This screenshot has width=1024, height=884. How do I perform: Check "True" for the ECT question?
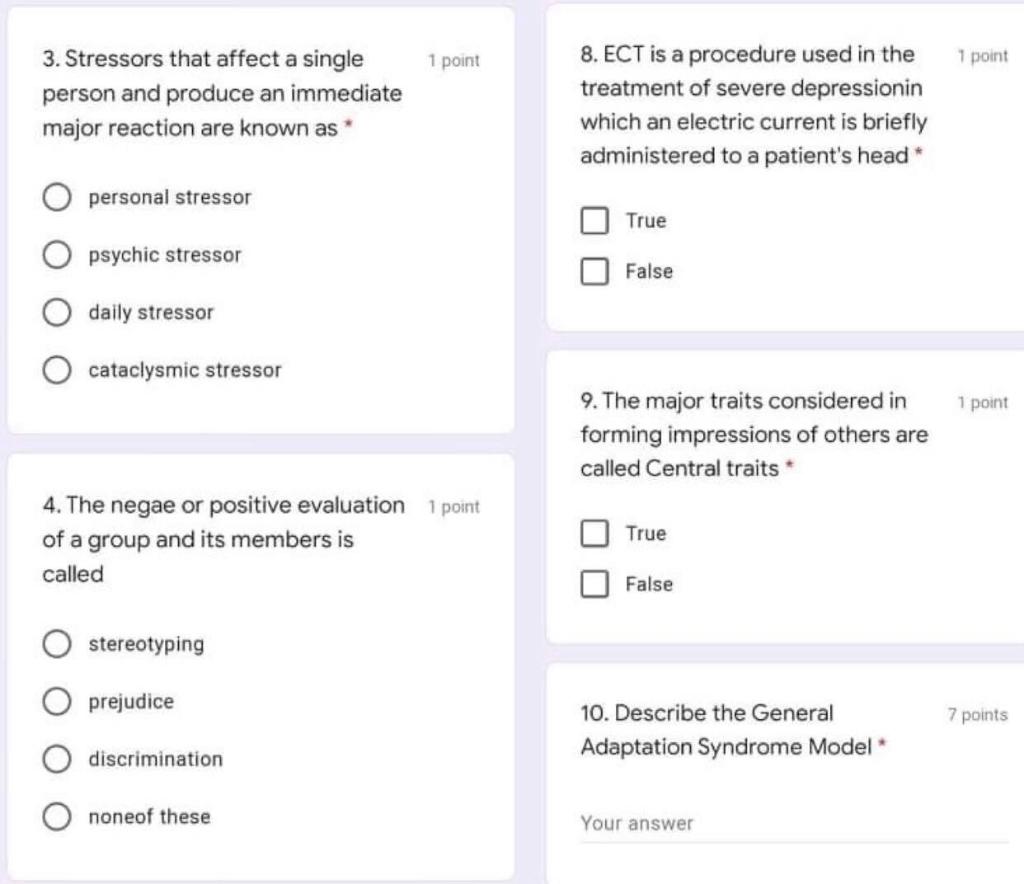pyautogui.click(x=594, y=220)
